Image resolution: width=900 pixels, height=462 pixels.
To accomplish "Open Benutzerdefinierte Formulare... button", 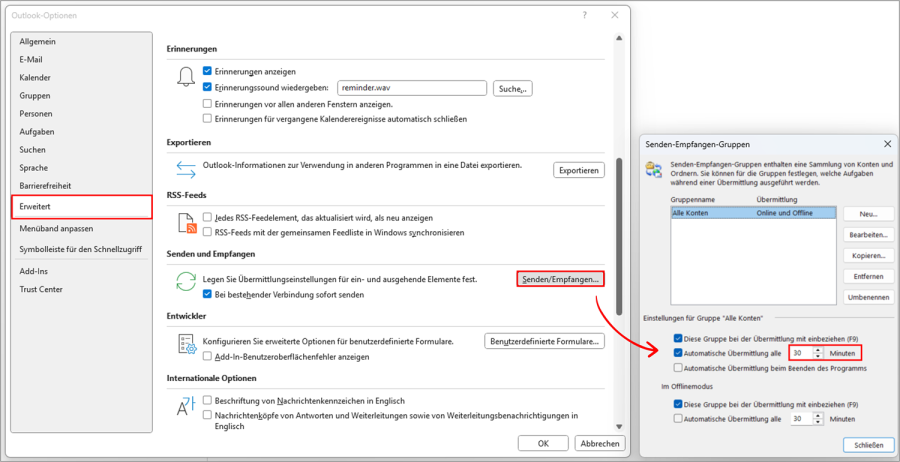I will [545, 341].
